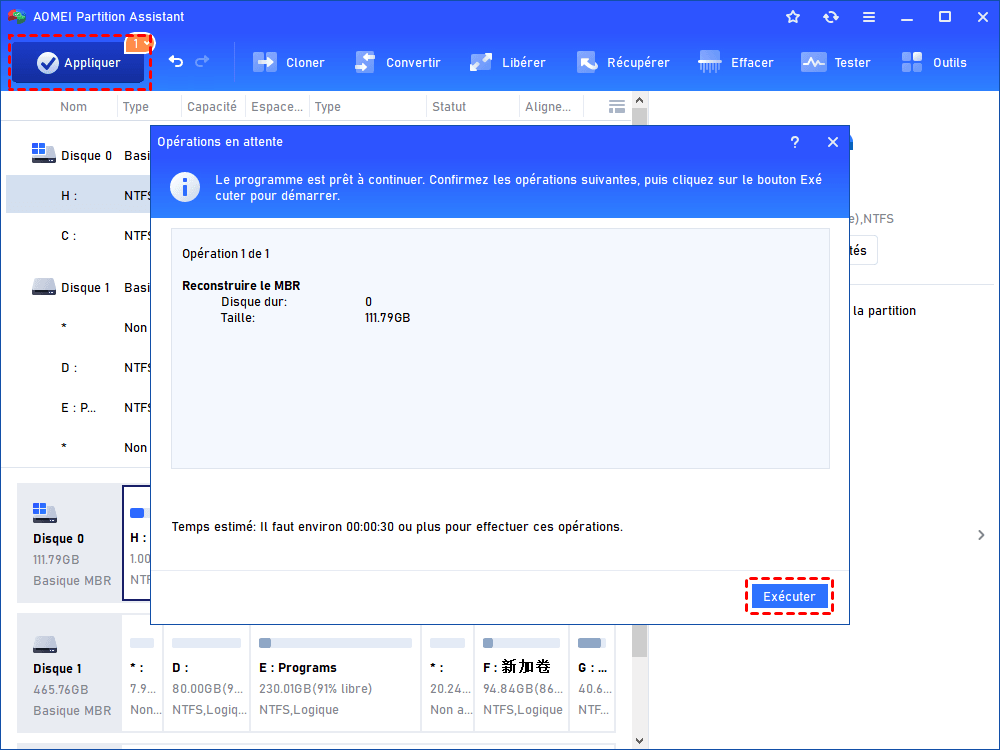Select the C: partition row
Viewport: 1000px width, 750px height.
(78, 236)
